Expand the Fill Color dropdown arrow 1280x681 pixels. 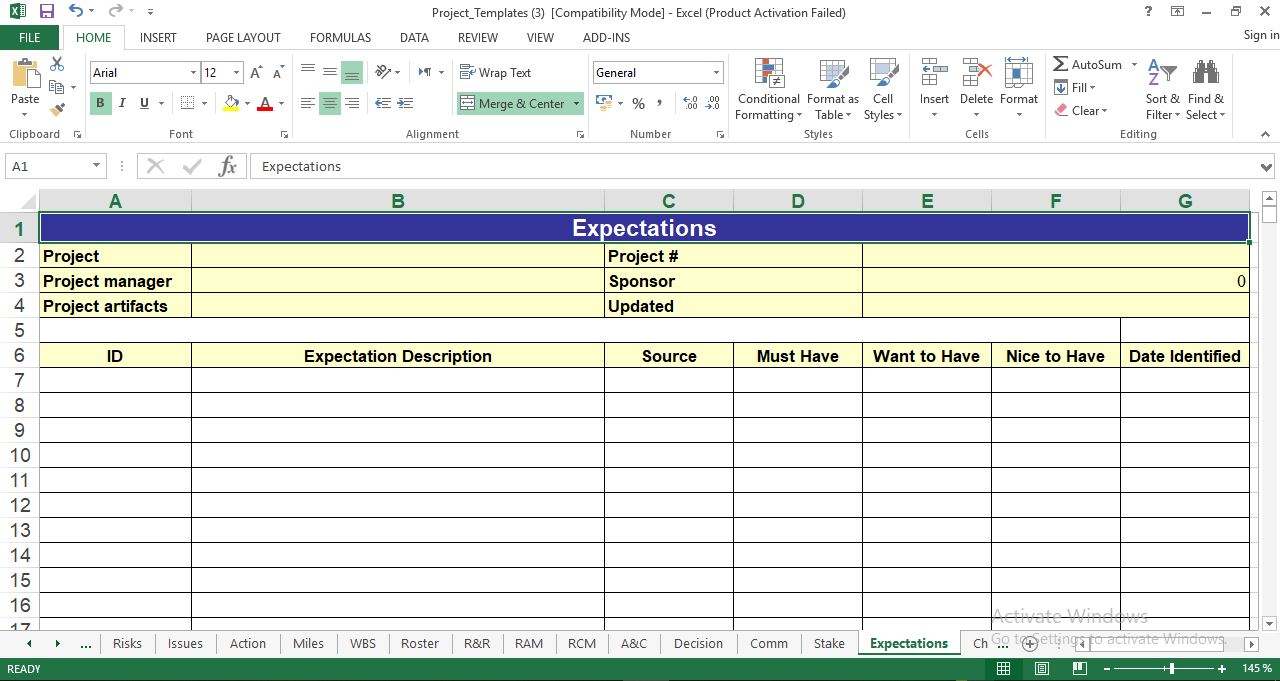coord(247,103)
